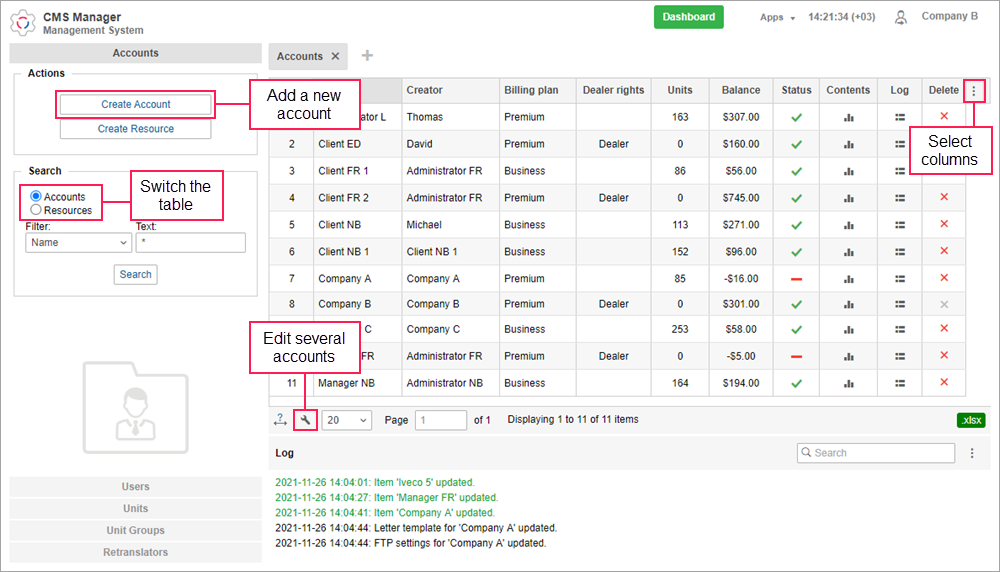Select the Client FR 1 account name
Viewport: 1000px width, 572px height.
(343, 171)
